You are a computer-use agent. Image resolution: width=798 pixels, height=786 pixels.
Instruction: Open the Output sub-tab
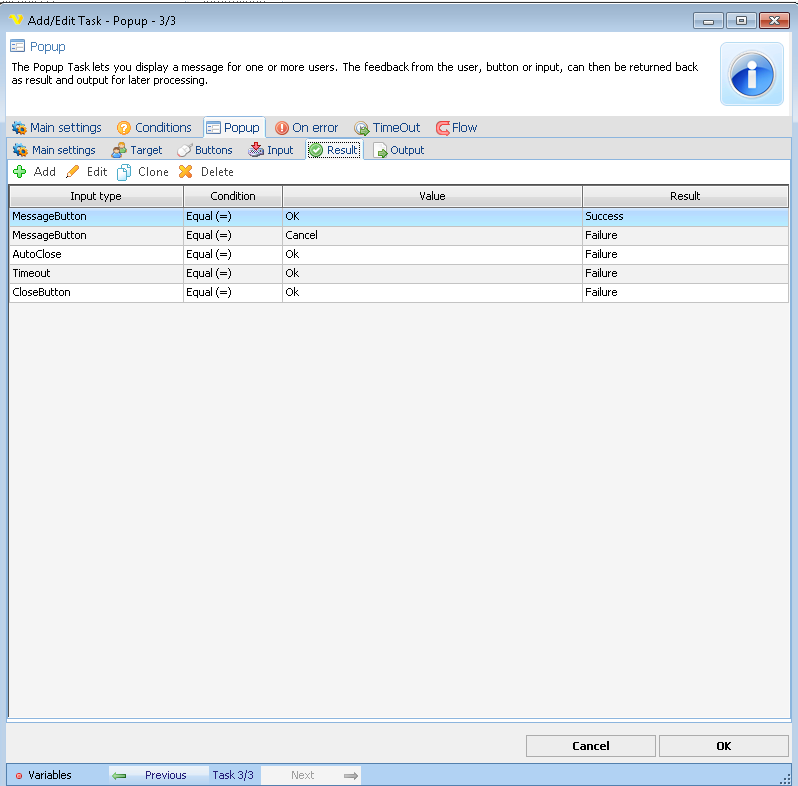[399, 150]
